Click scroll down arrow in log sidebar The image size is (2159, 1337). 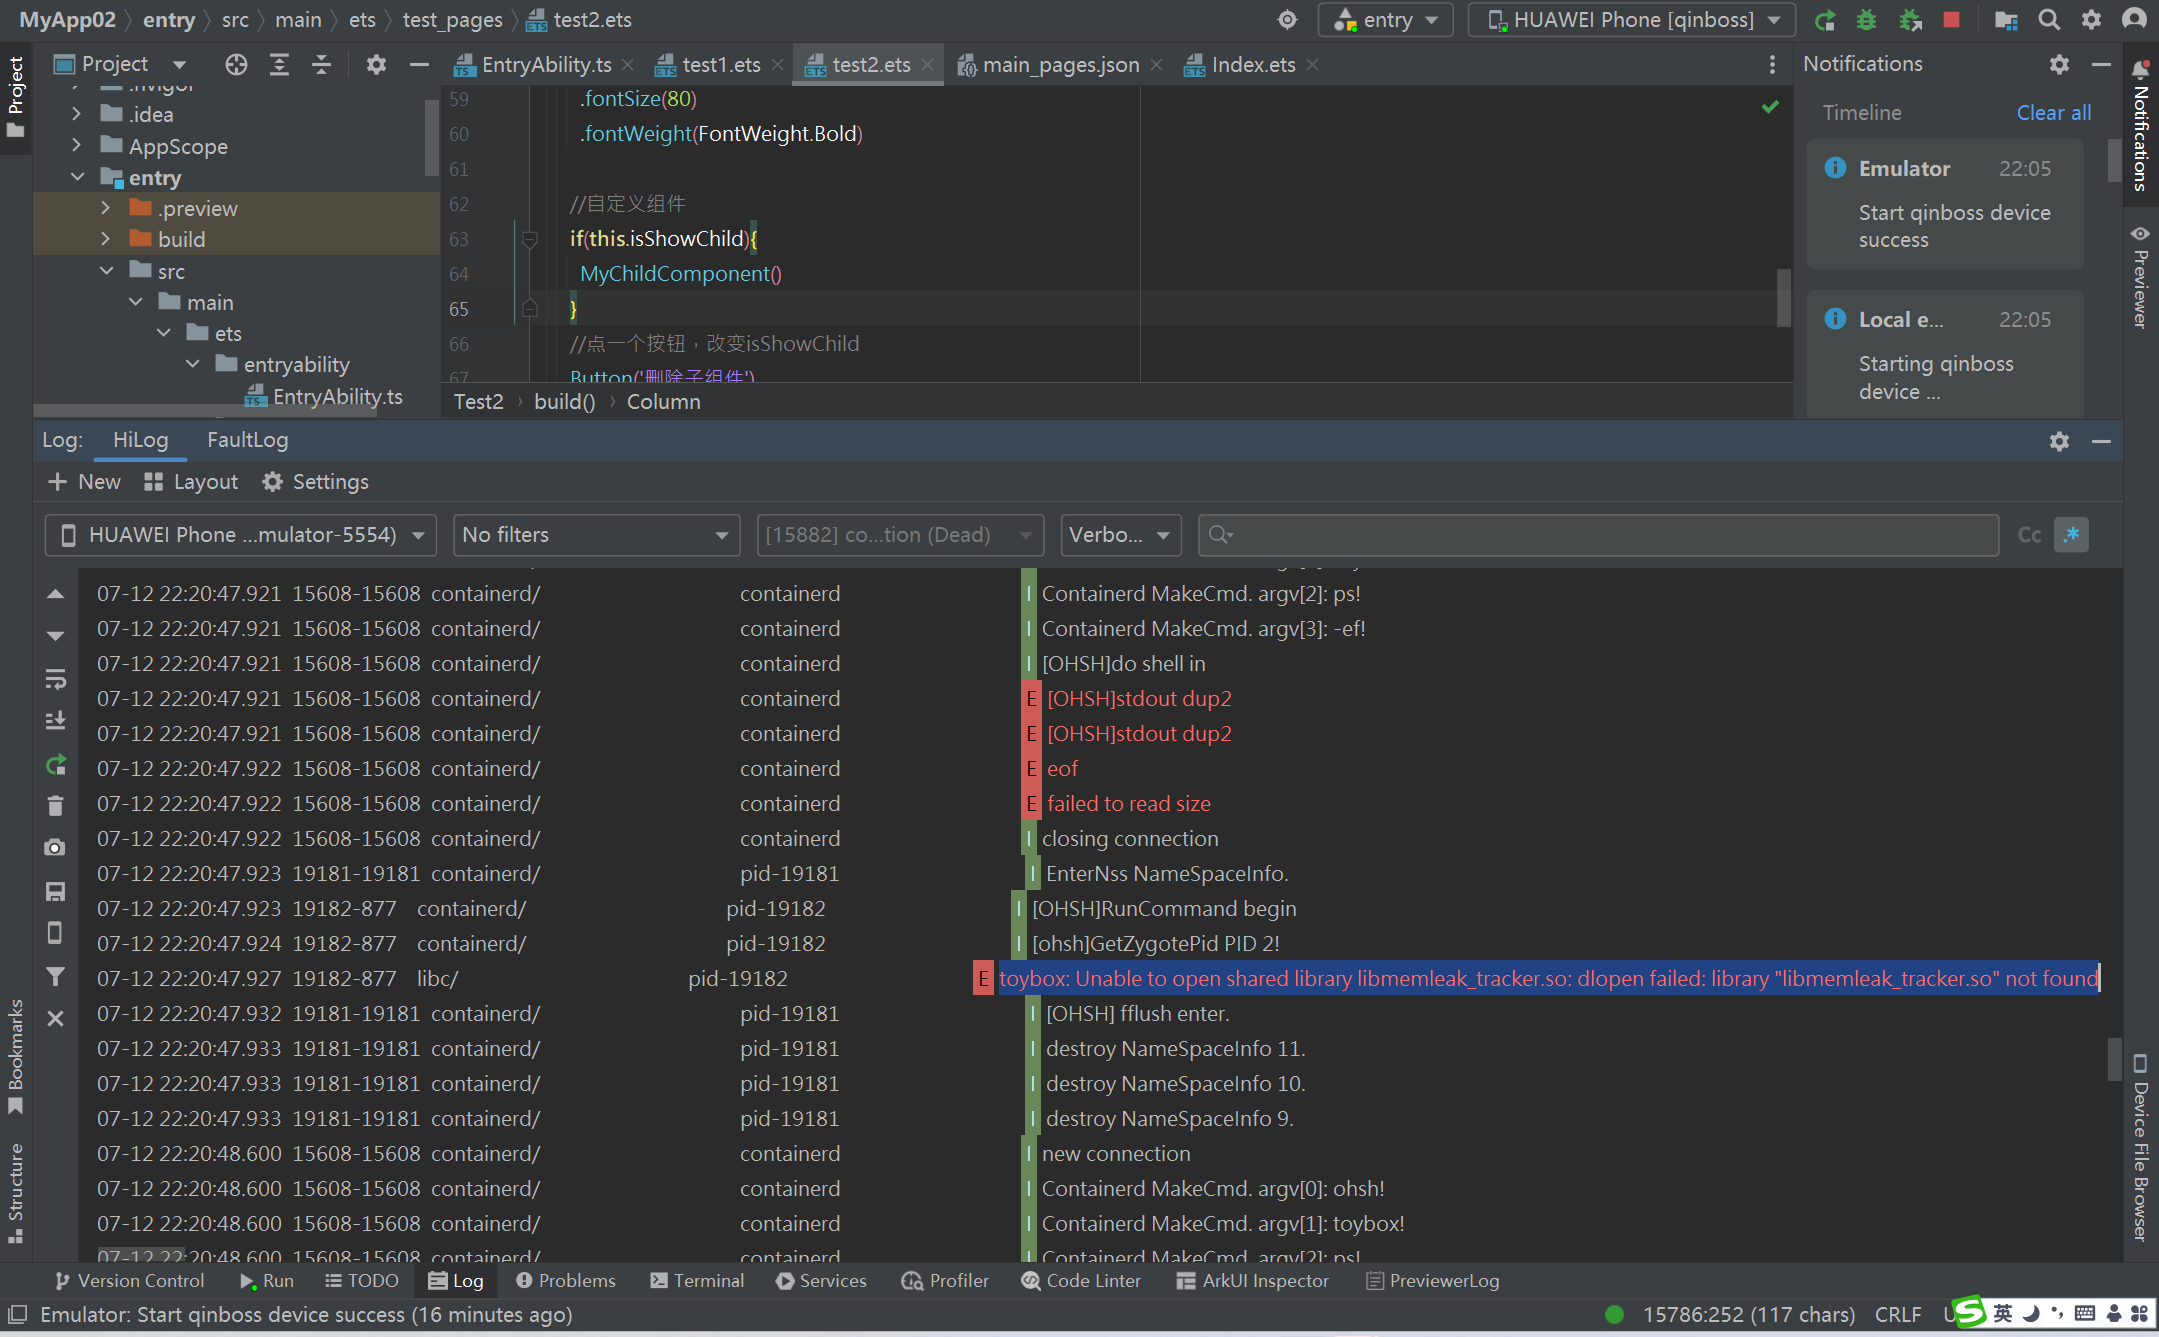[56, 636]
